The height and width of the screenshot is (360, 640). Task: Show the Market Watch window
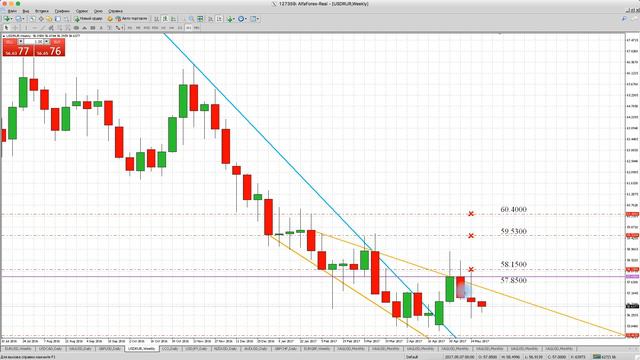[32, 19]
